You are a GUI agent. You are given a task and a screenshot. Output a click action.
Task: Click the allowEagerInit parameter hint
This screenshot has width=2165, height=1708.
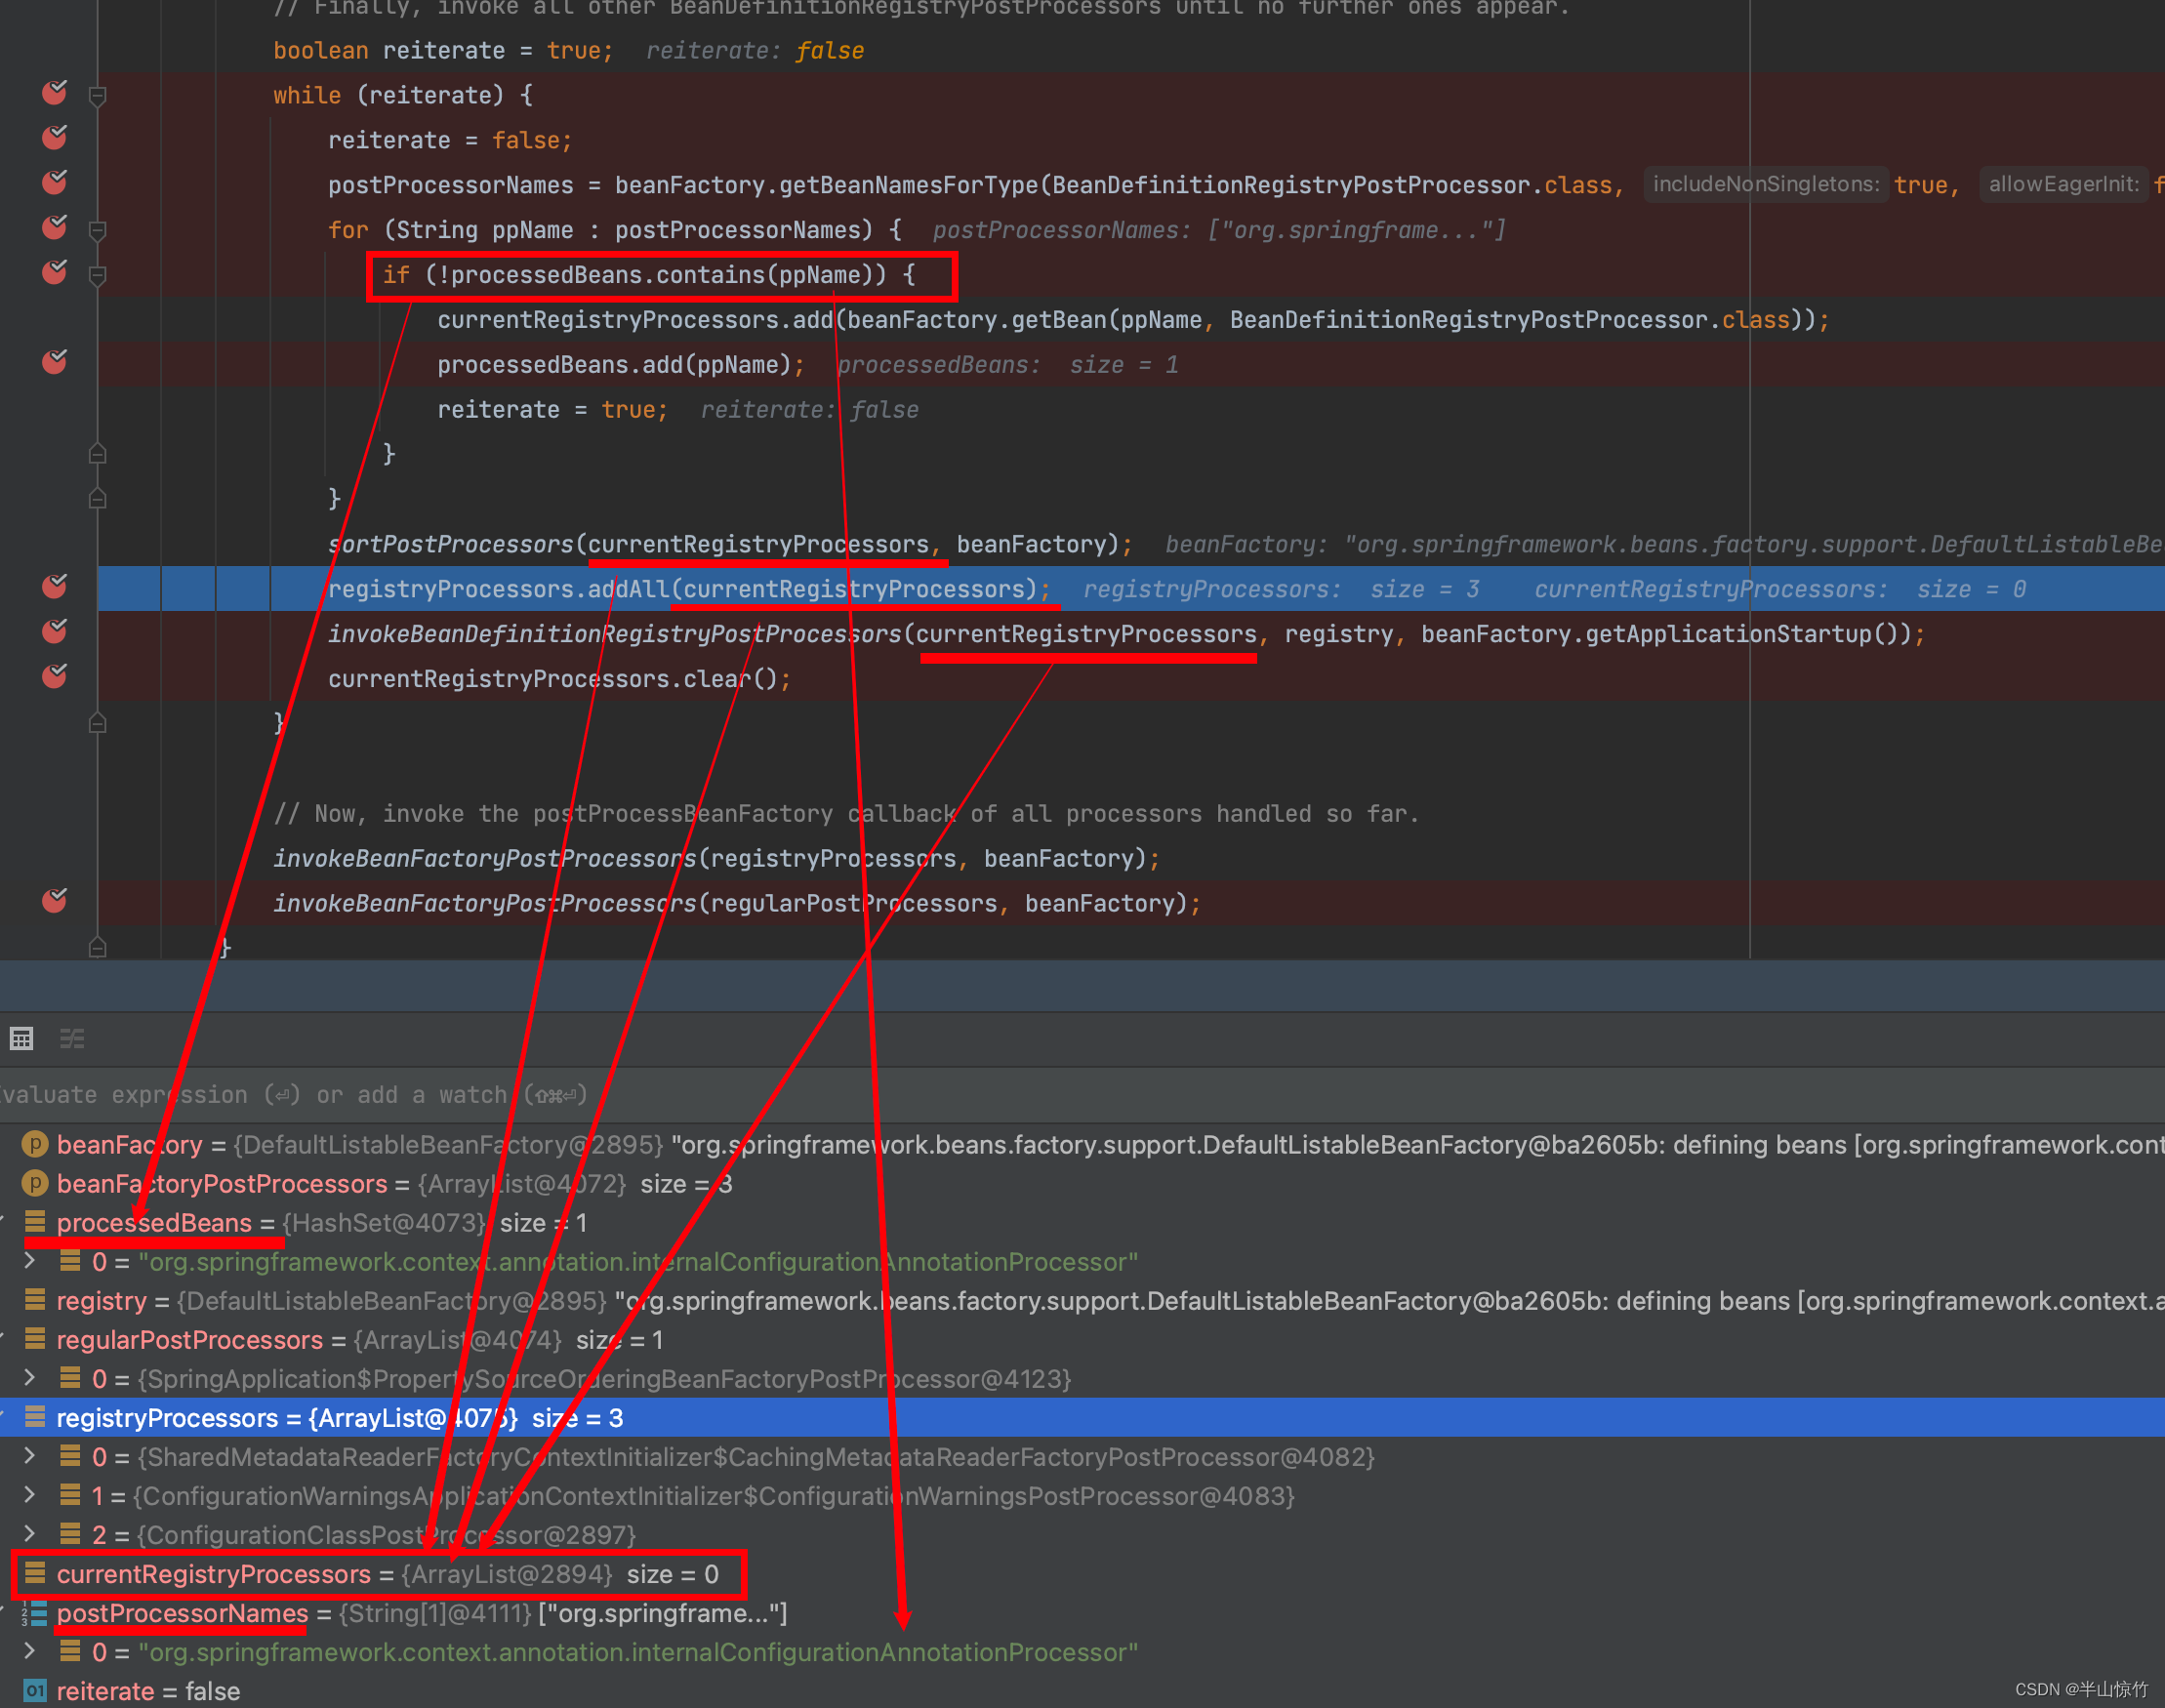click(2064, 184)
